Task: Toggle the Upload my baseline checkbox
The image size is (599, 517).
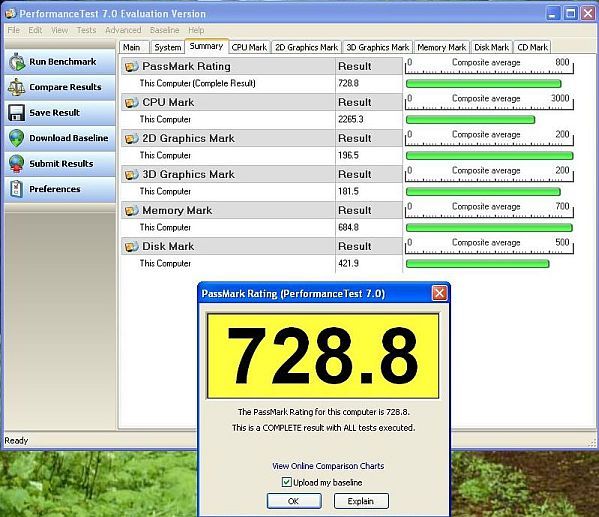Action: [286, 482]
